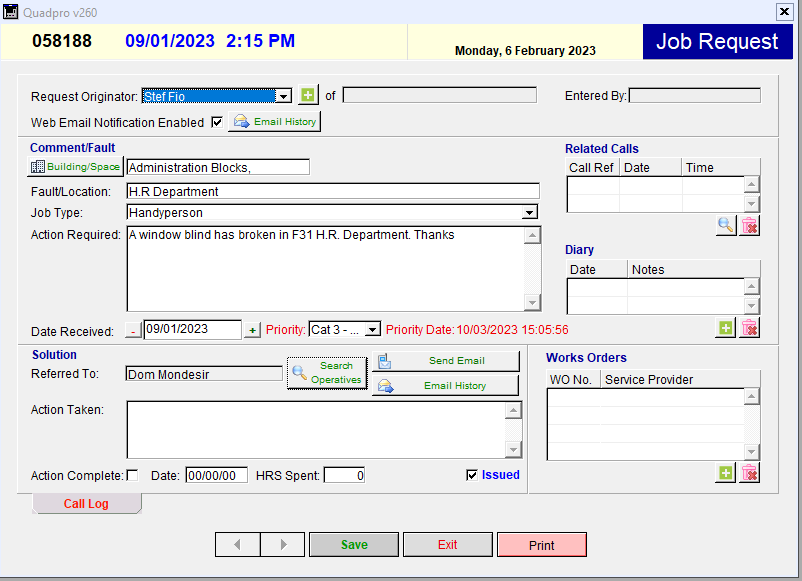Viewport: 802px width, 581px height.
Task: Click the Print button
Action: click(x=541, y=545)
